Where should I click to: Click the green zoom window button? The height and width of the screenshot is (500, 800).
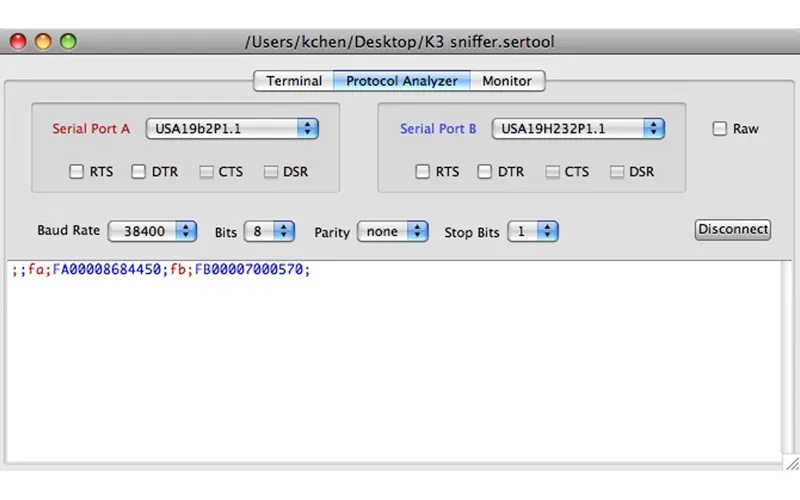[68, 42]
